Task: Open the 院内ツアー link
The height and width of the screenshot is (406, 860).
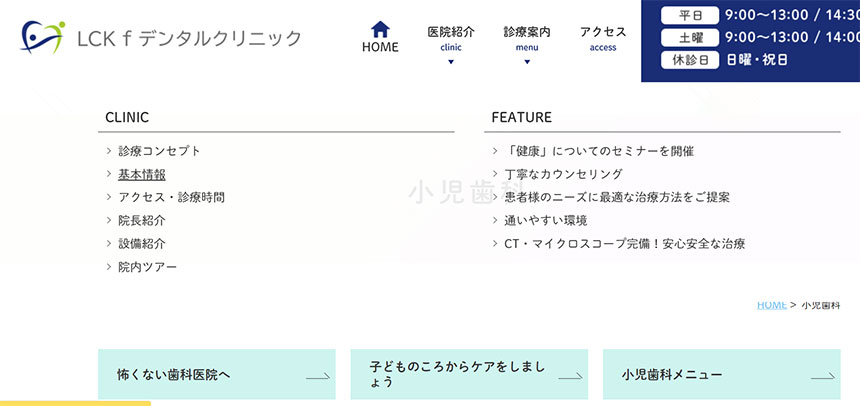Action: (x=148, y=267)
